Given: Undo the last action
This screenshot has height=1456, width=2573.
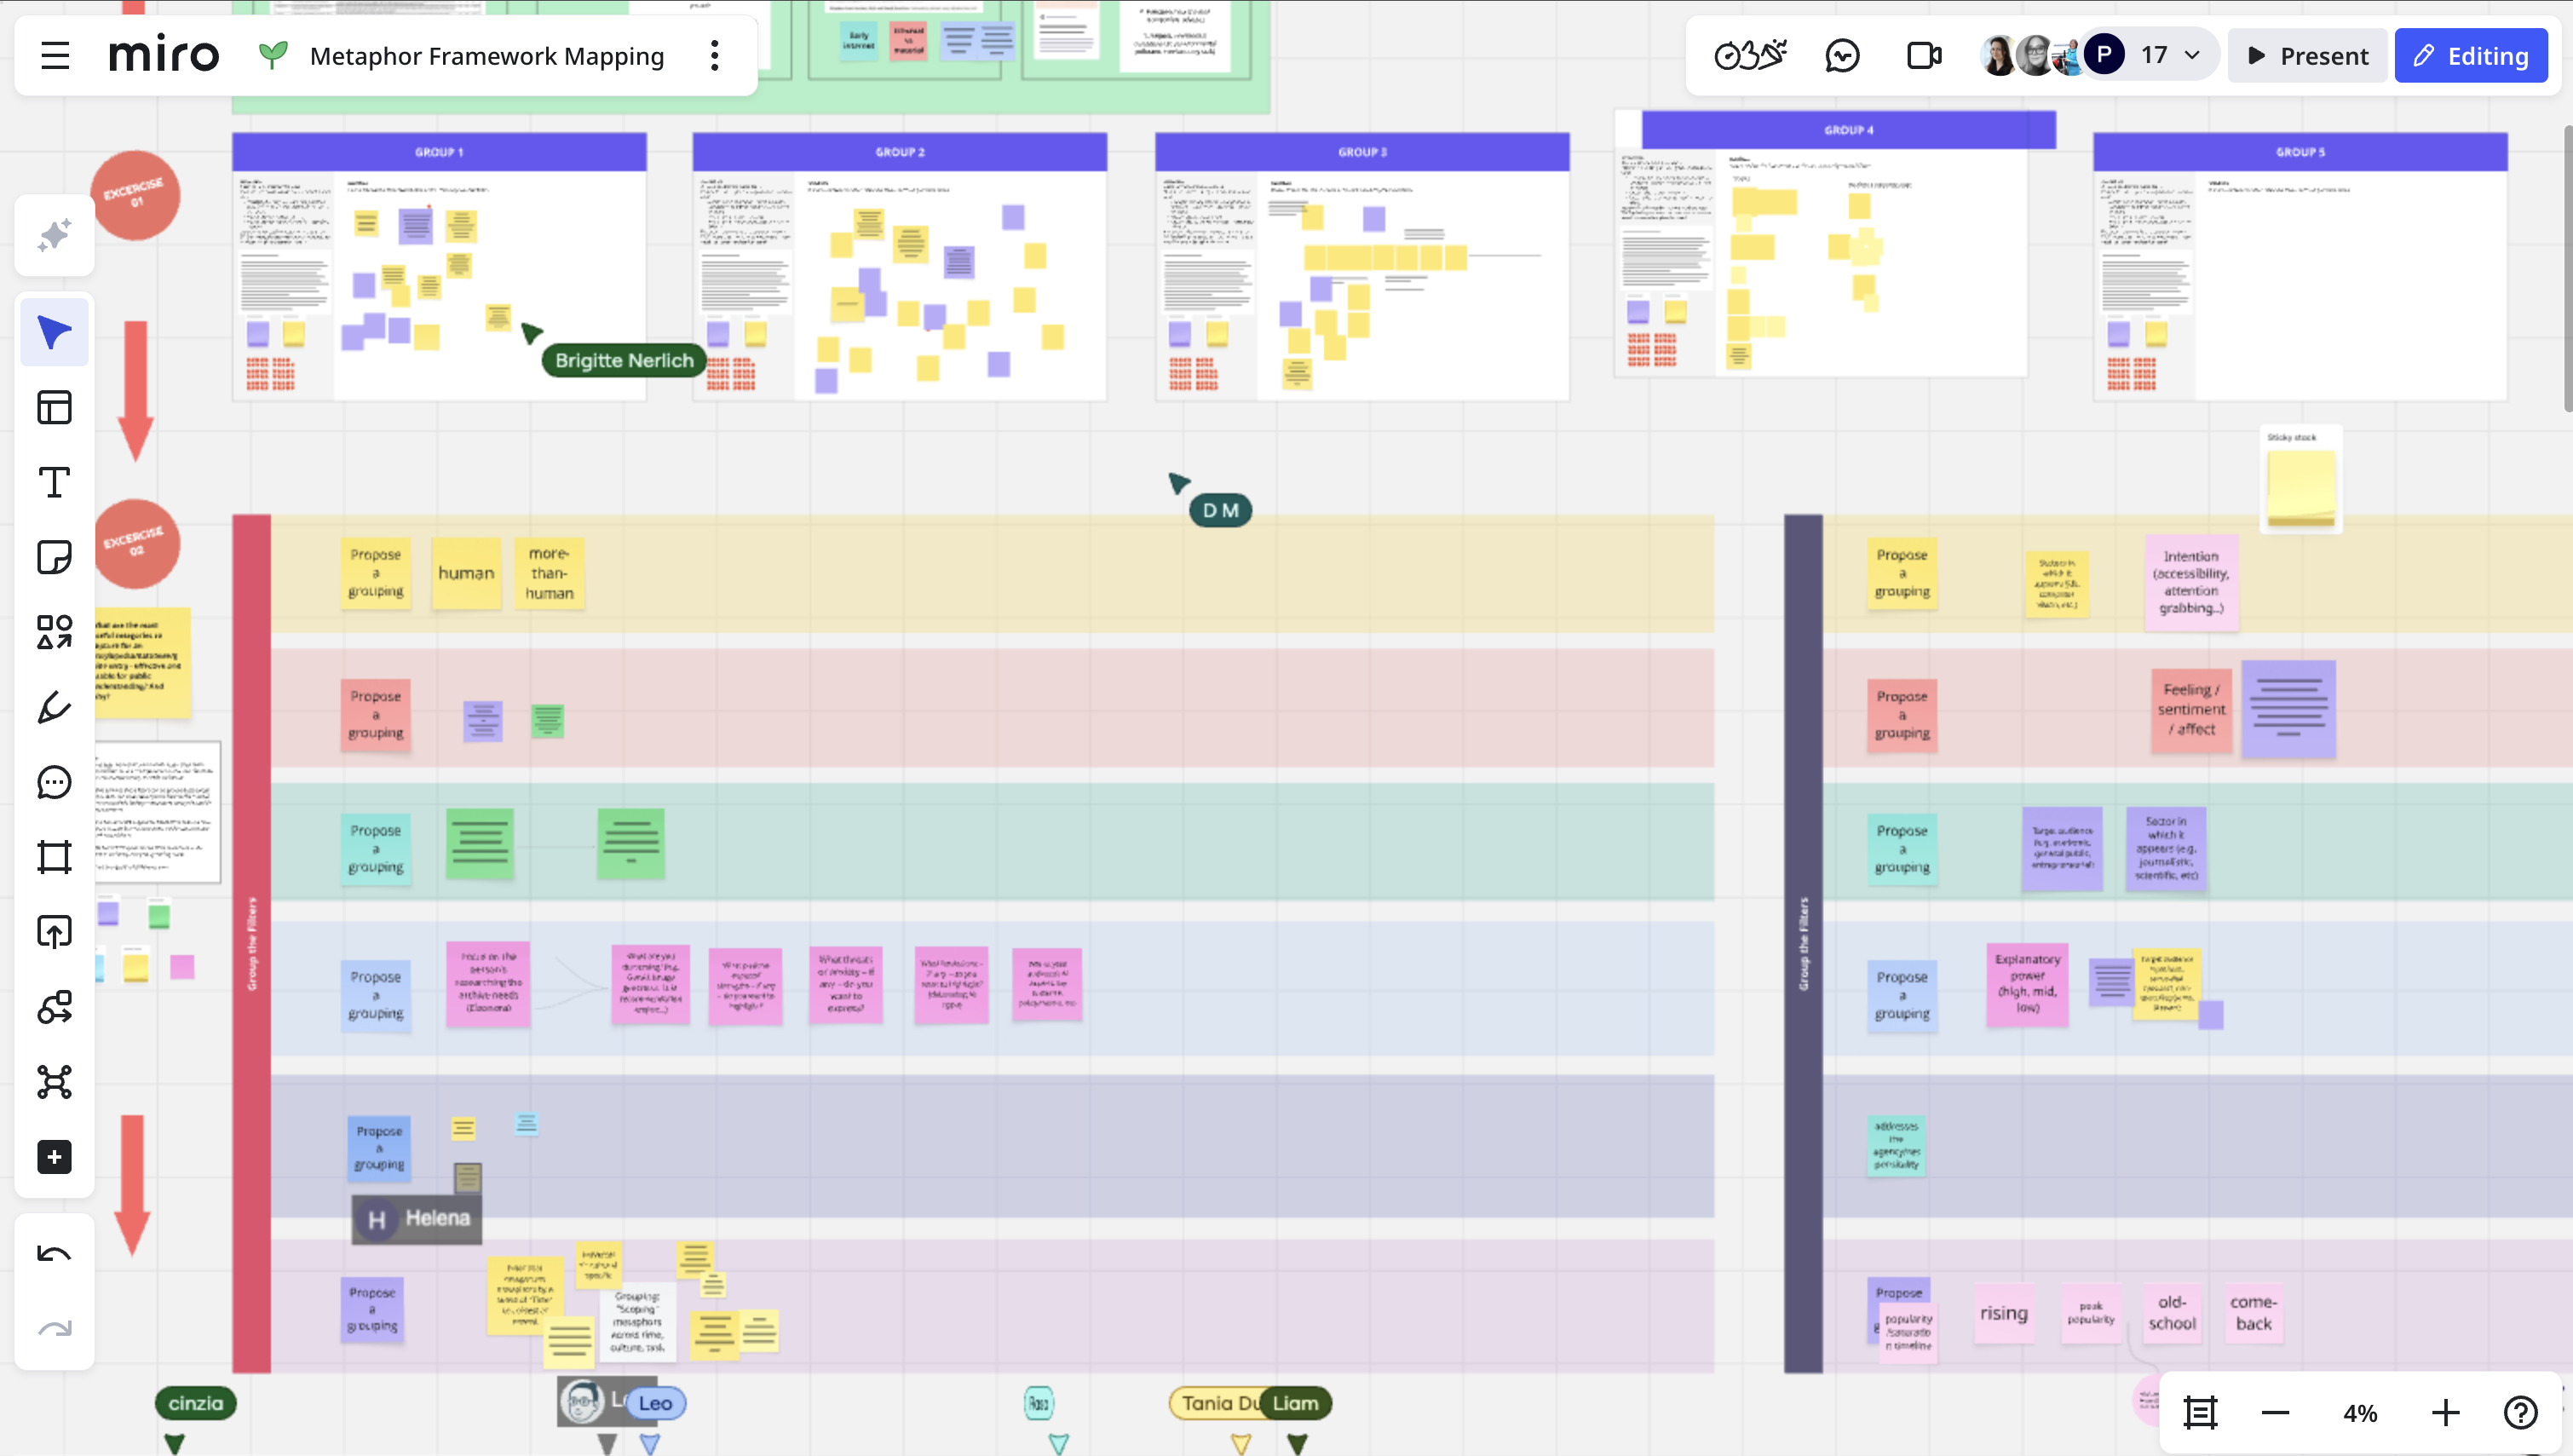Looking at the screenshot, I should coord(54,1254).
